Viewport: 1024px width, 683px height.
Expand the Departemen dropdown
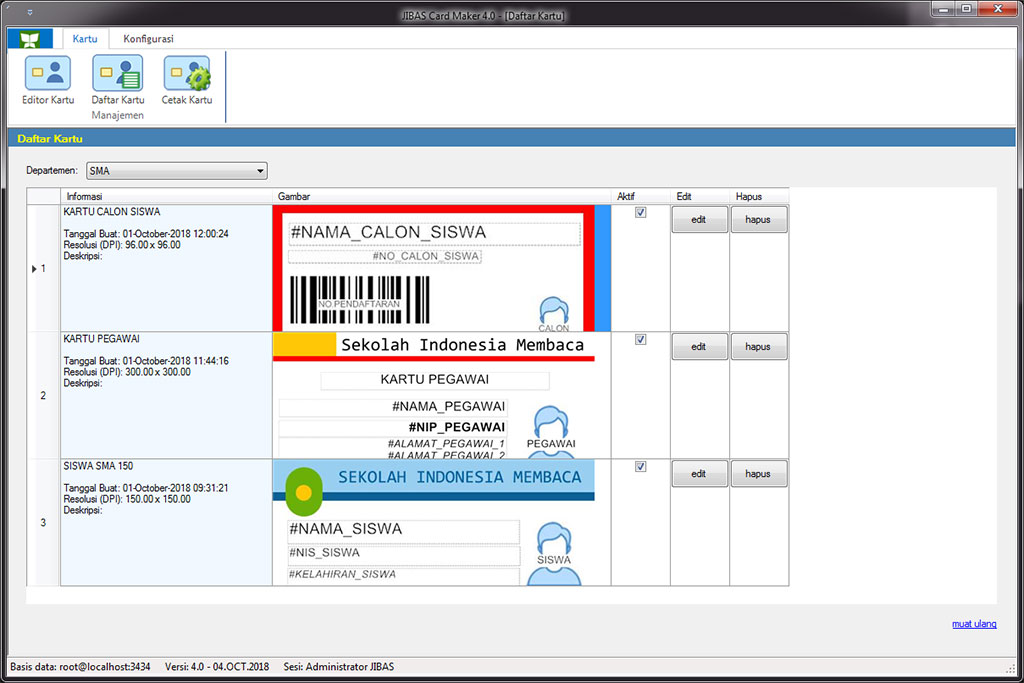point(260,171)
